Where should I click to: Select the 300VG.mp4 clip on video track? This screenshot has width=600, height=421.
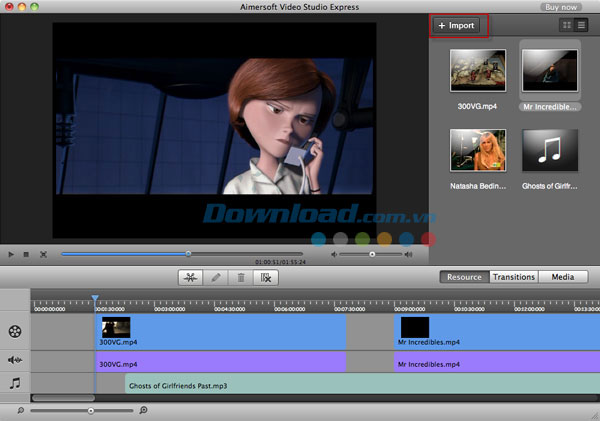click(221, 332)
